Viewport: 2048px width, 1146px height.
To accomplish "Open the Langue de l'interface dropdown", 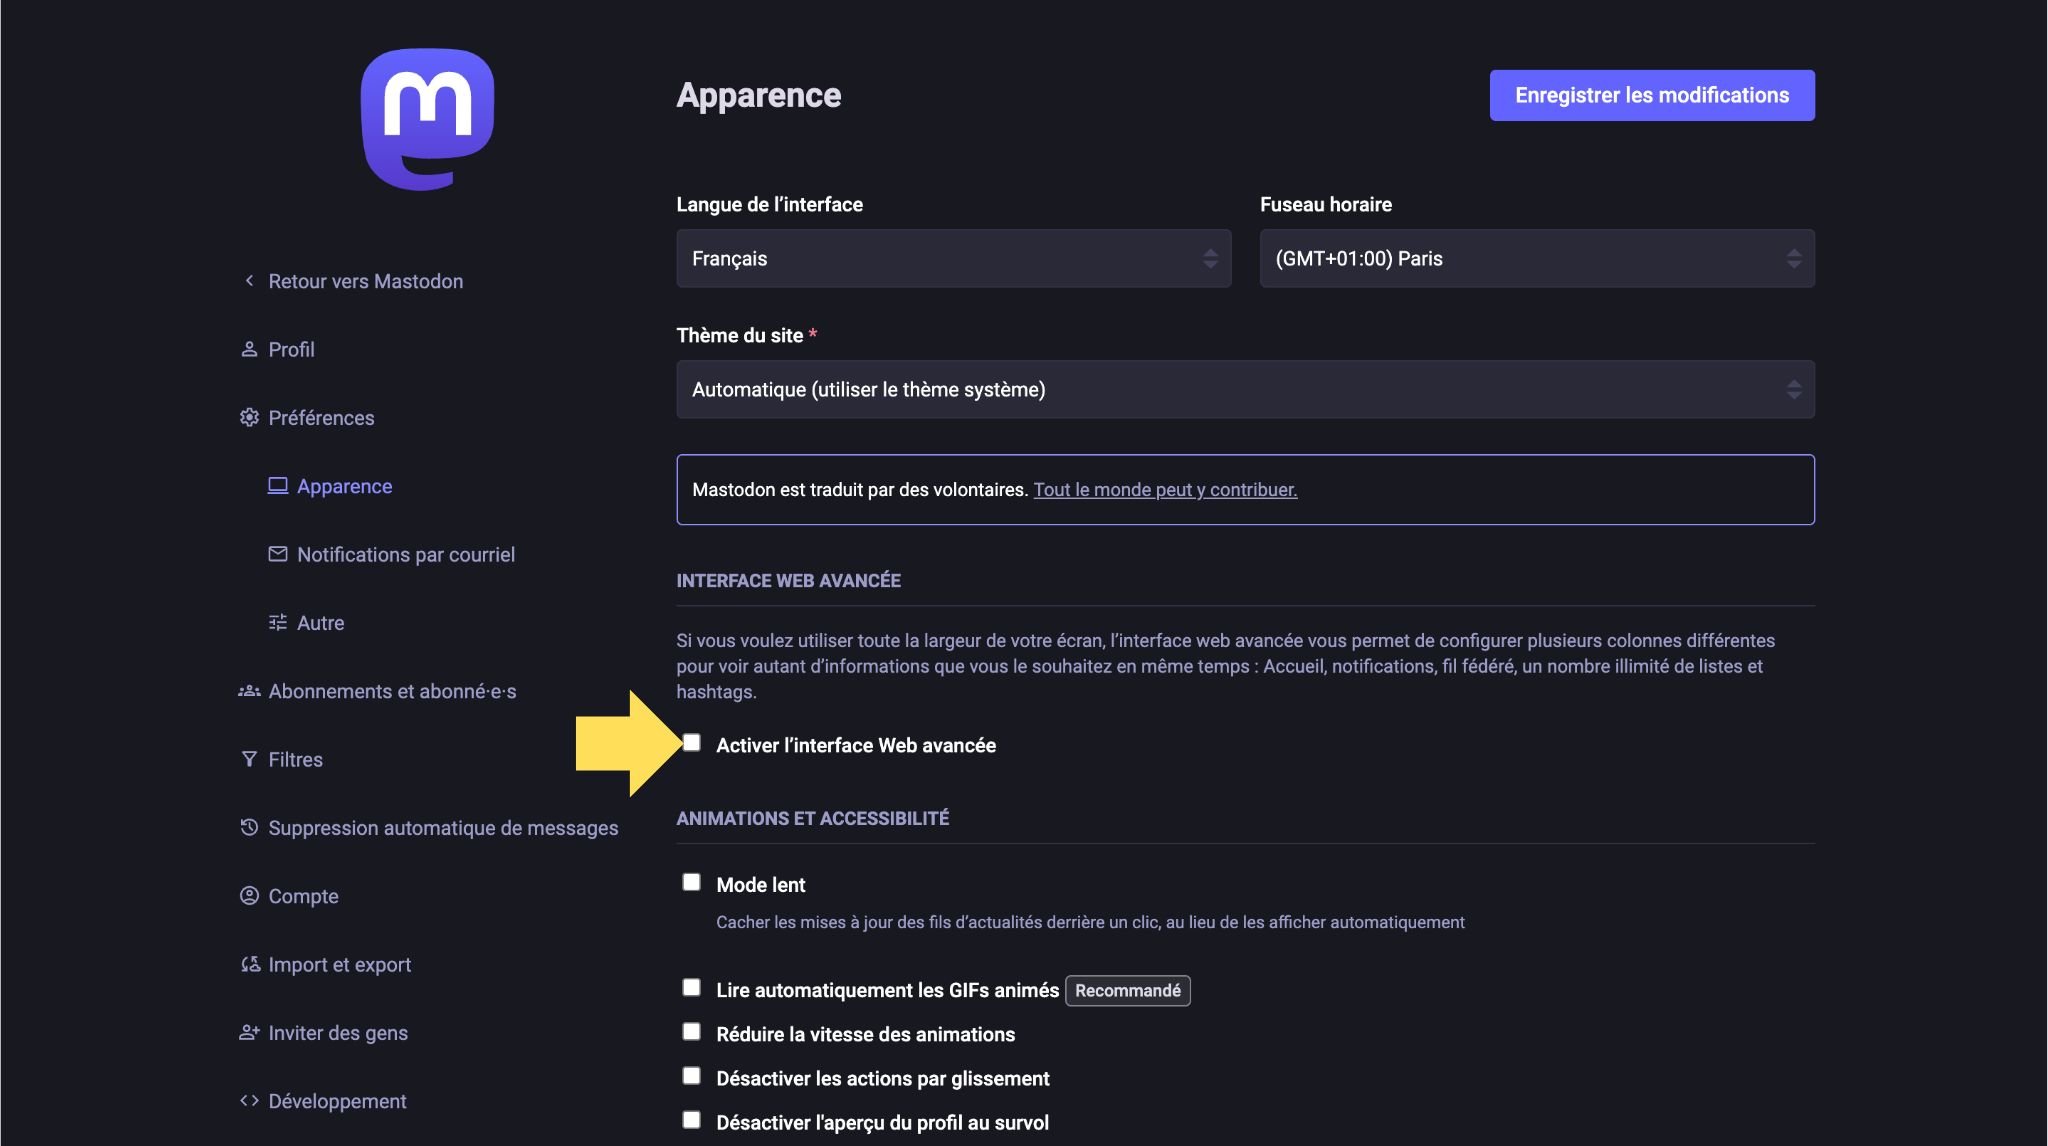I will [953, 258].
